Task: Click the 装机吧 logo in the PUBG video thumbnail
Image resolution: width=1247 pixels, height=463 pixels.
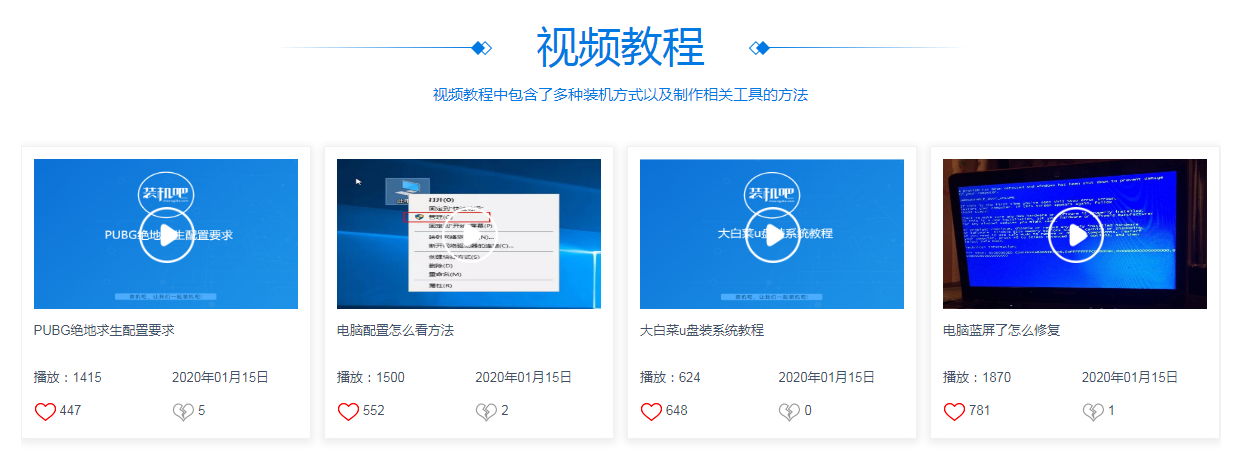Action: [166, 193]
